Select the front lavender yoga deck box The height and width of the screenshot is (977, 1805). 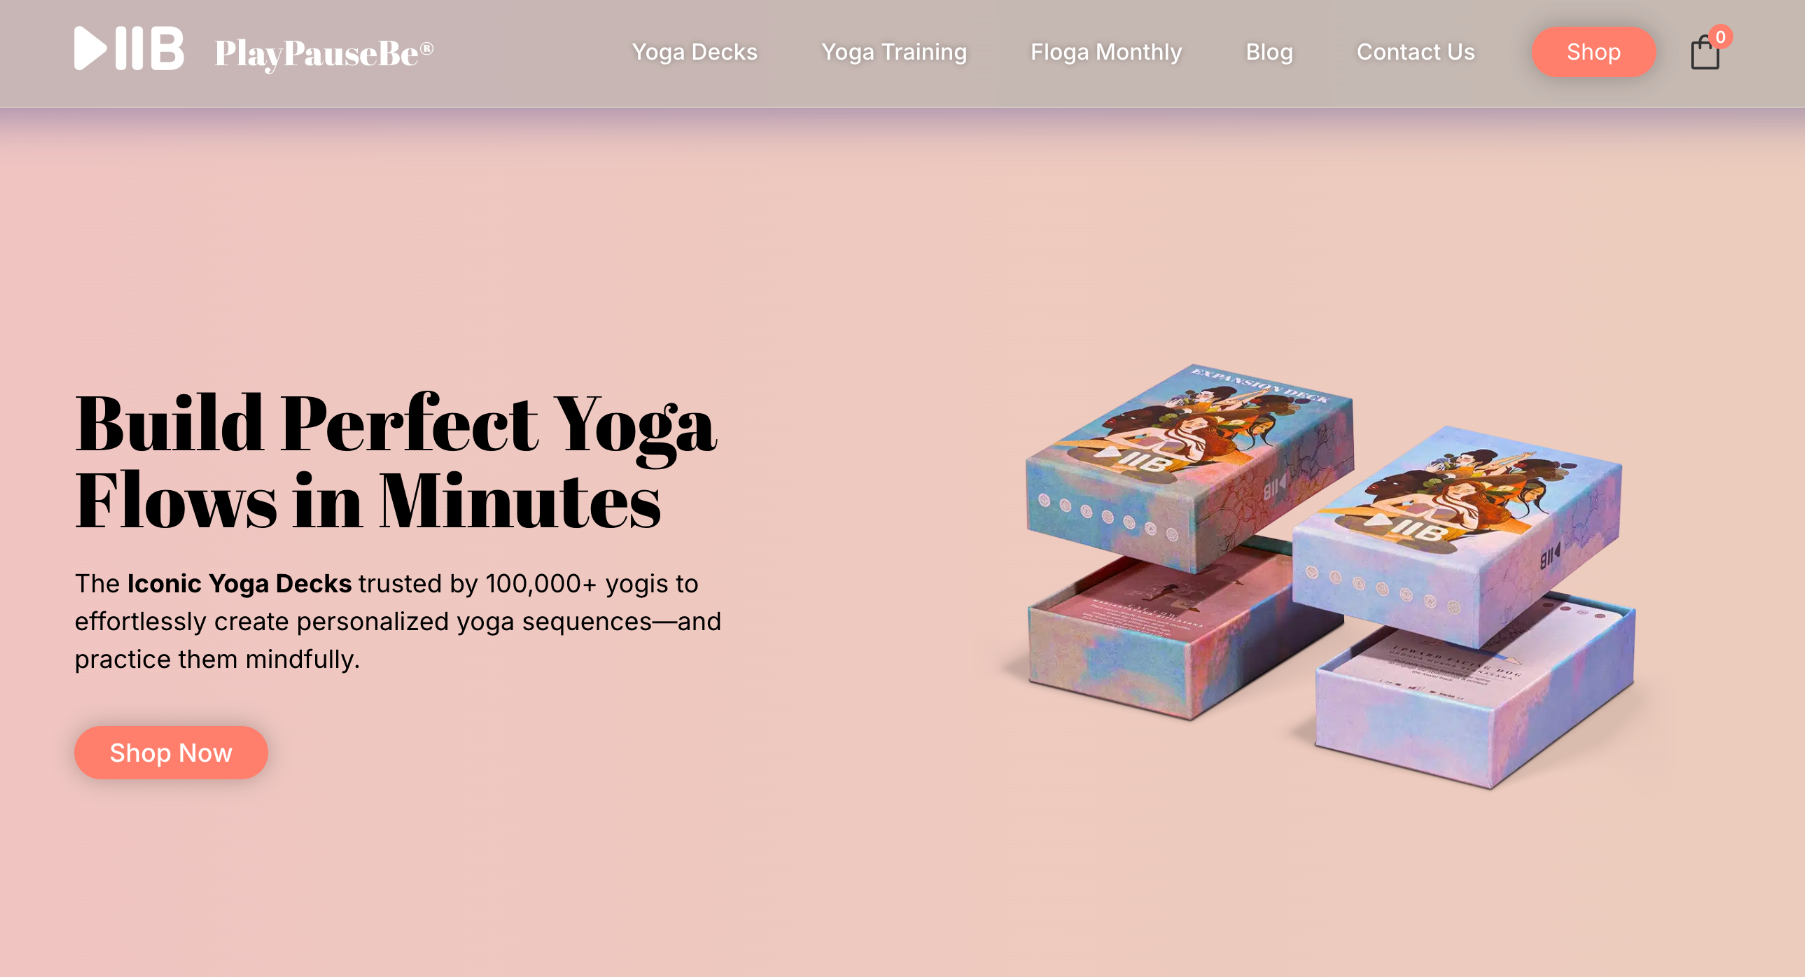(x=1457, y=535)
